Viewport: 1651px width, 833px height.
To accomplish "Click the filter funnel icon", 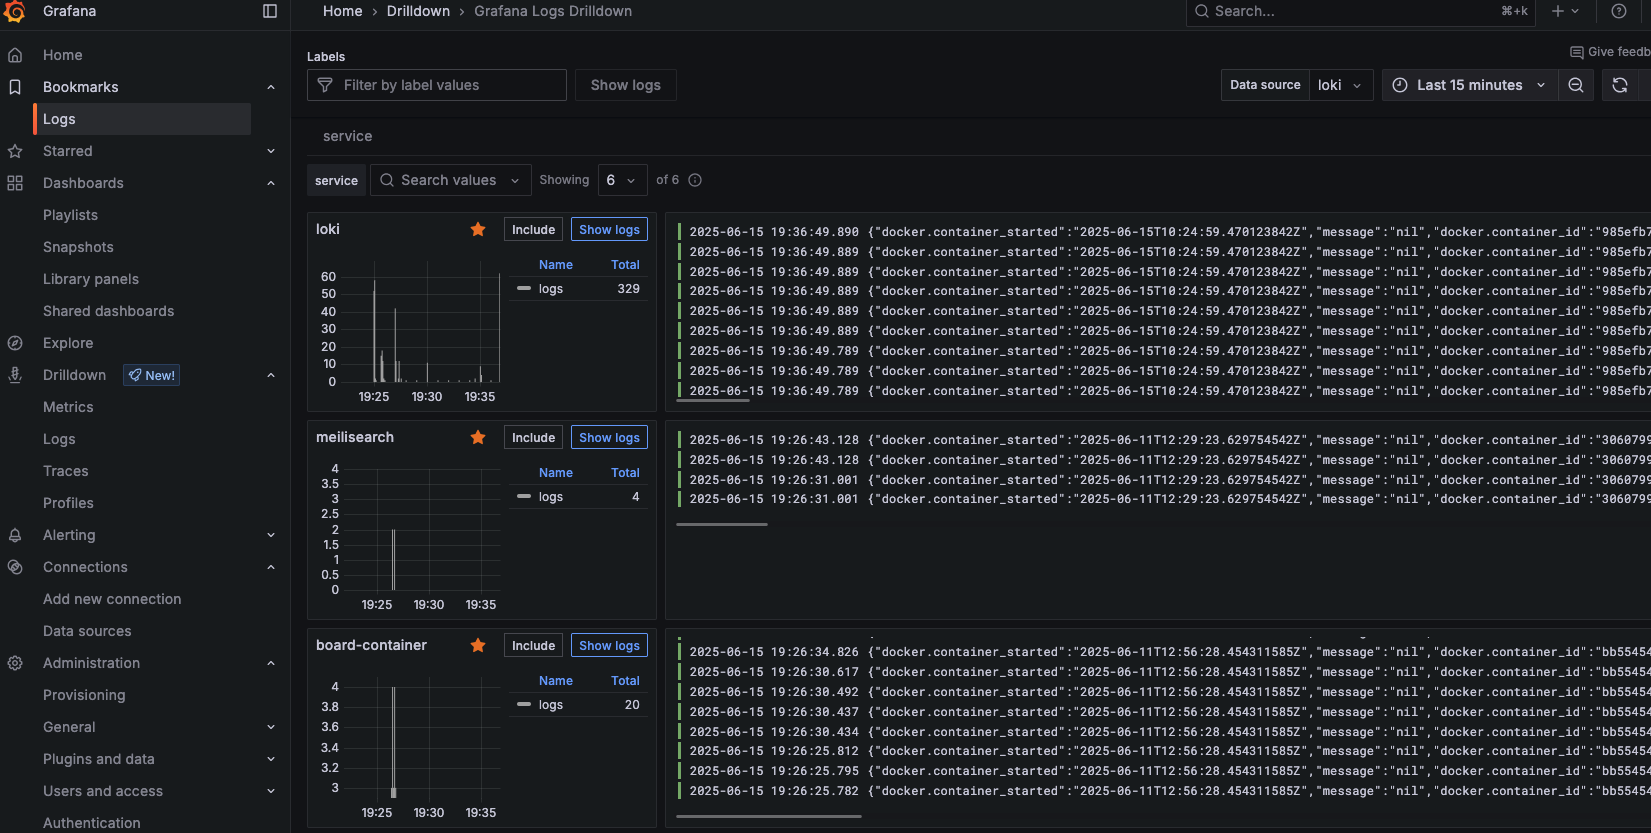I will click(x=325, y=85).
